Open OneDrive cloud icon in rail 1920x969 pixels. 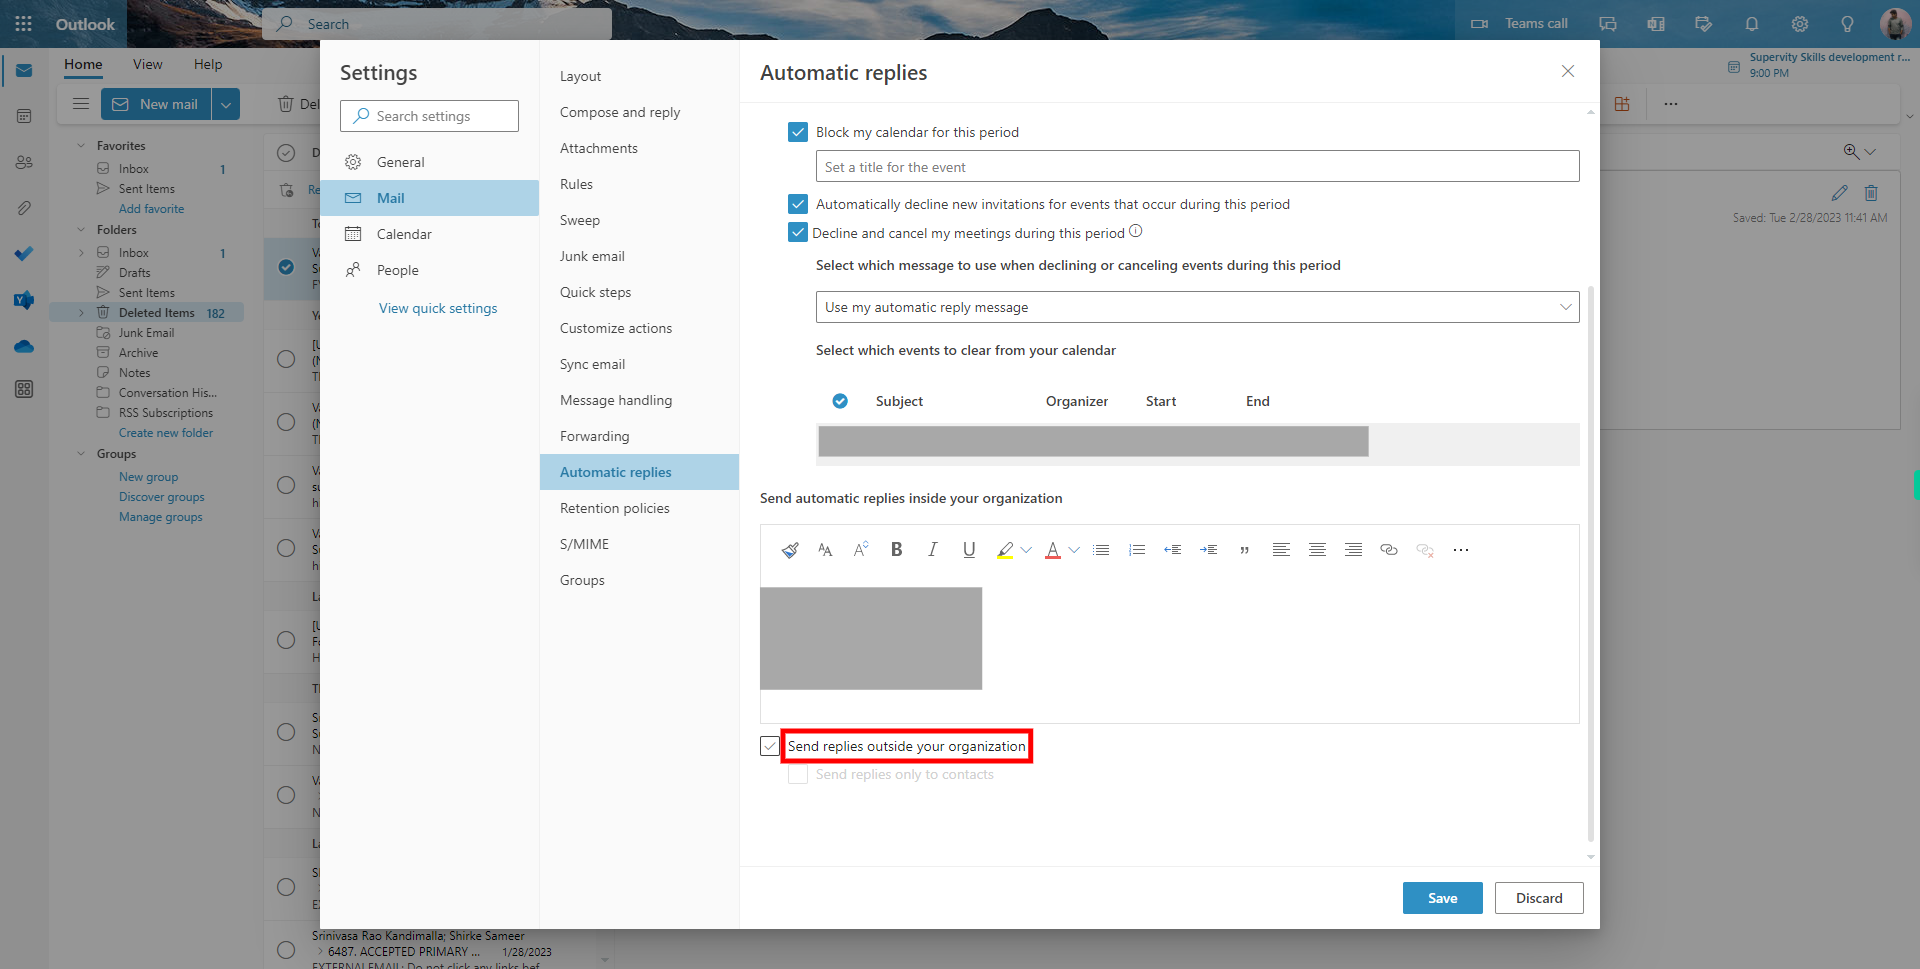point(24,346)
